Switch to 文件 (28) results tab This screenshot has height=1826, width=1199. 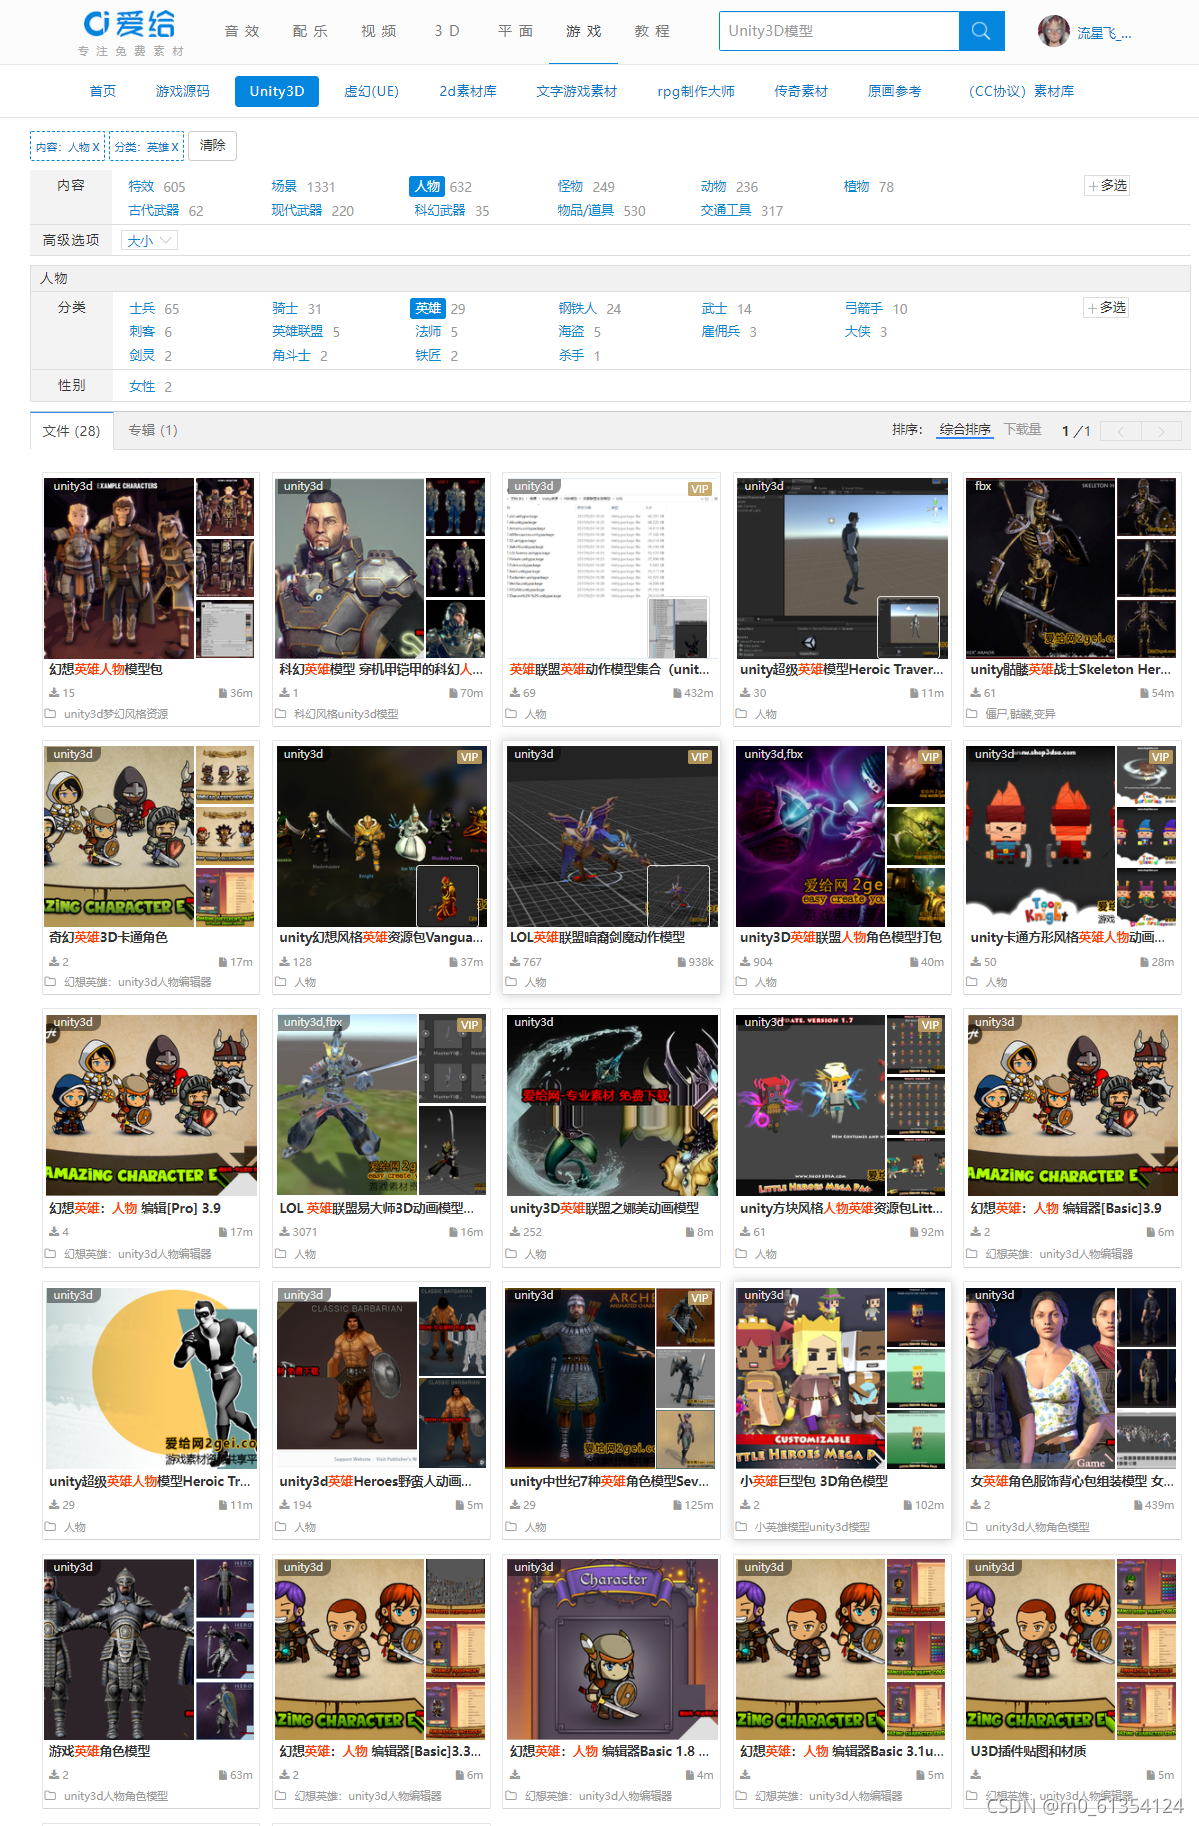pyautogui.click(x=72, y=431)
